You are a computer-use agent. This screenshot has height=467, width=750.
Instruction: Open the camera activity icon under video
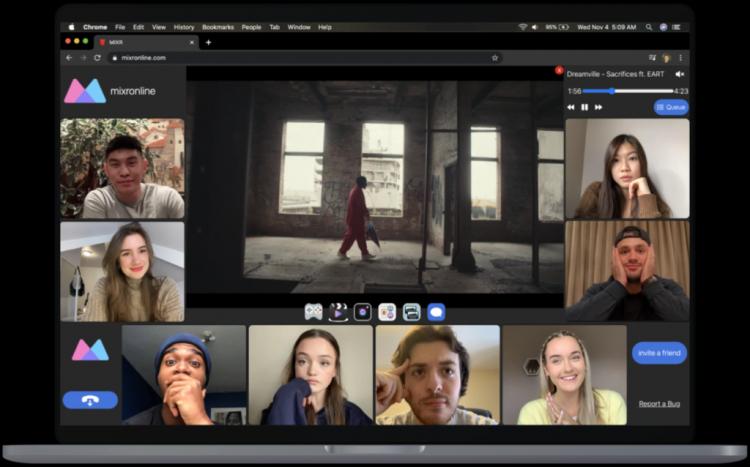point(363,312)
